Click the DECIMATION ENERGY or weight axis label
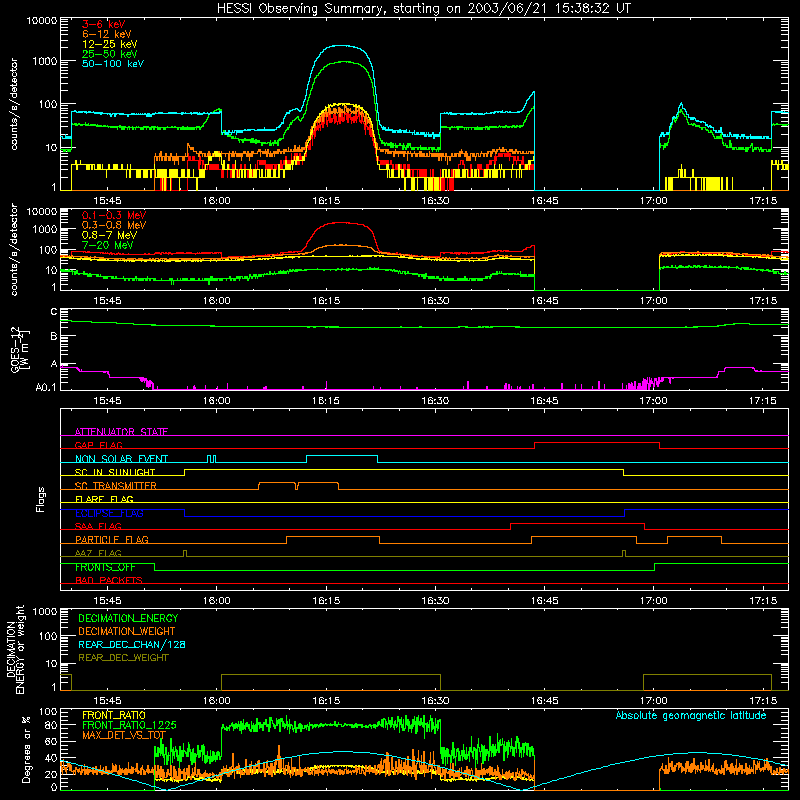The image size is (800, 800). [x=15, y=649]
